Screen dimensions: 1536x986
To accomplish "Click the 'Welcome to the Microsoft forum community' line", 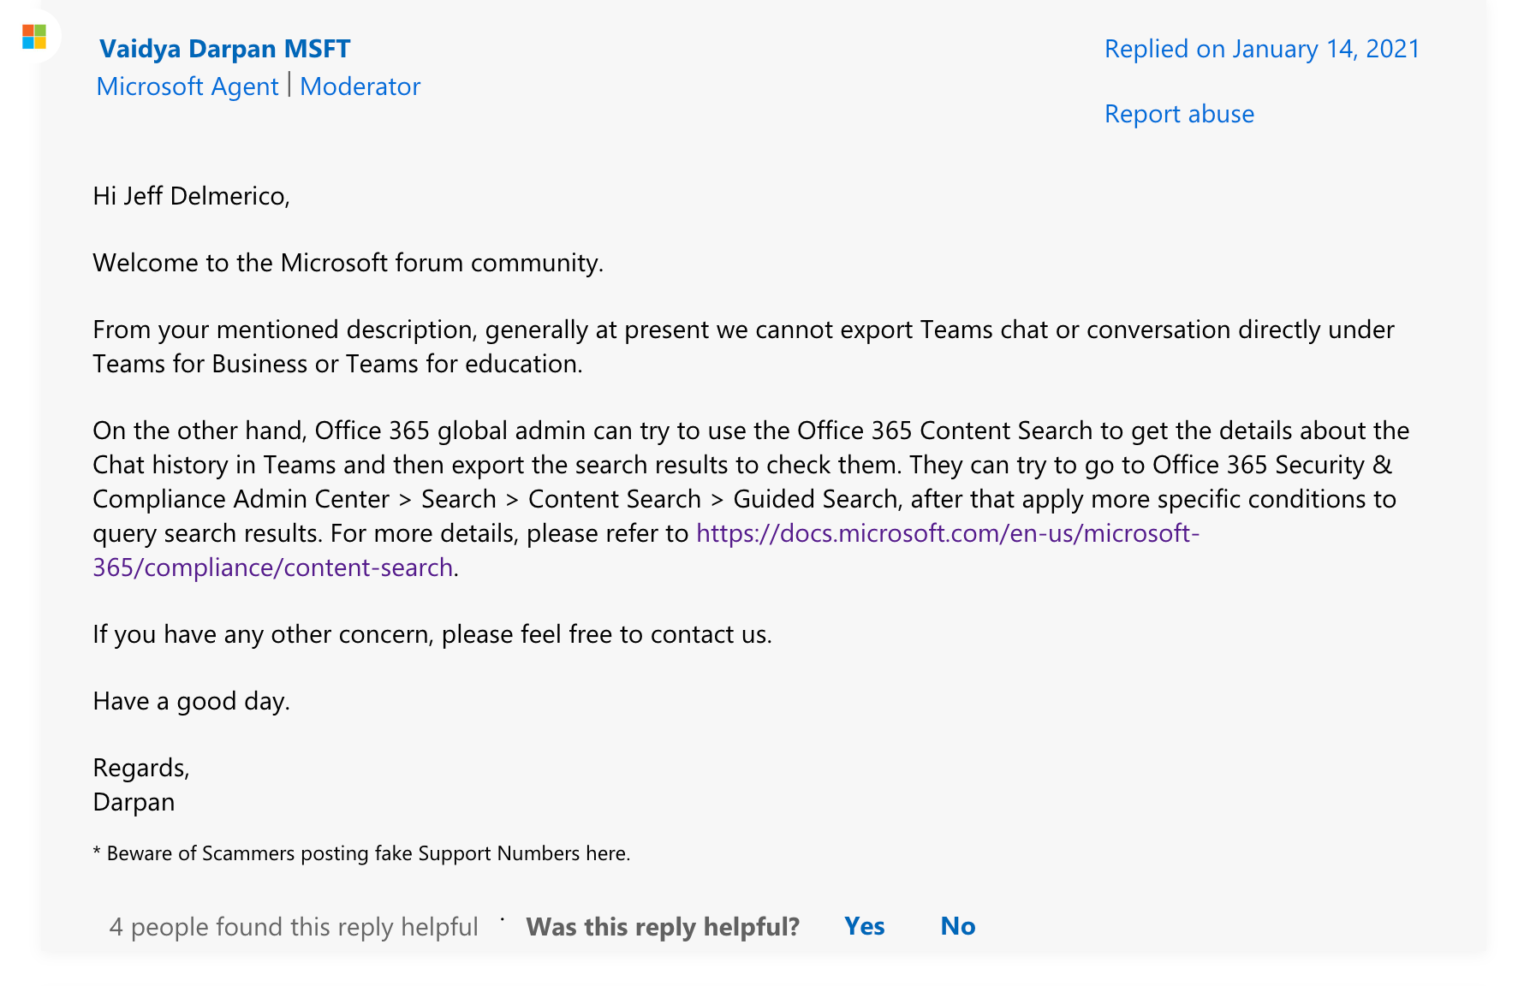I will (348, 263).
